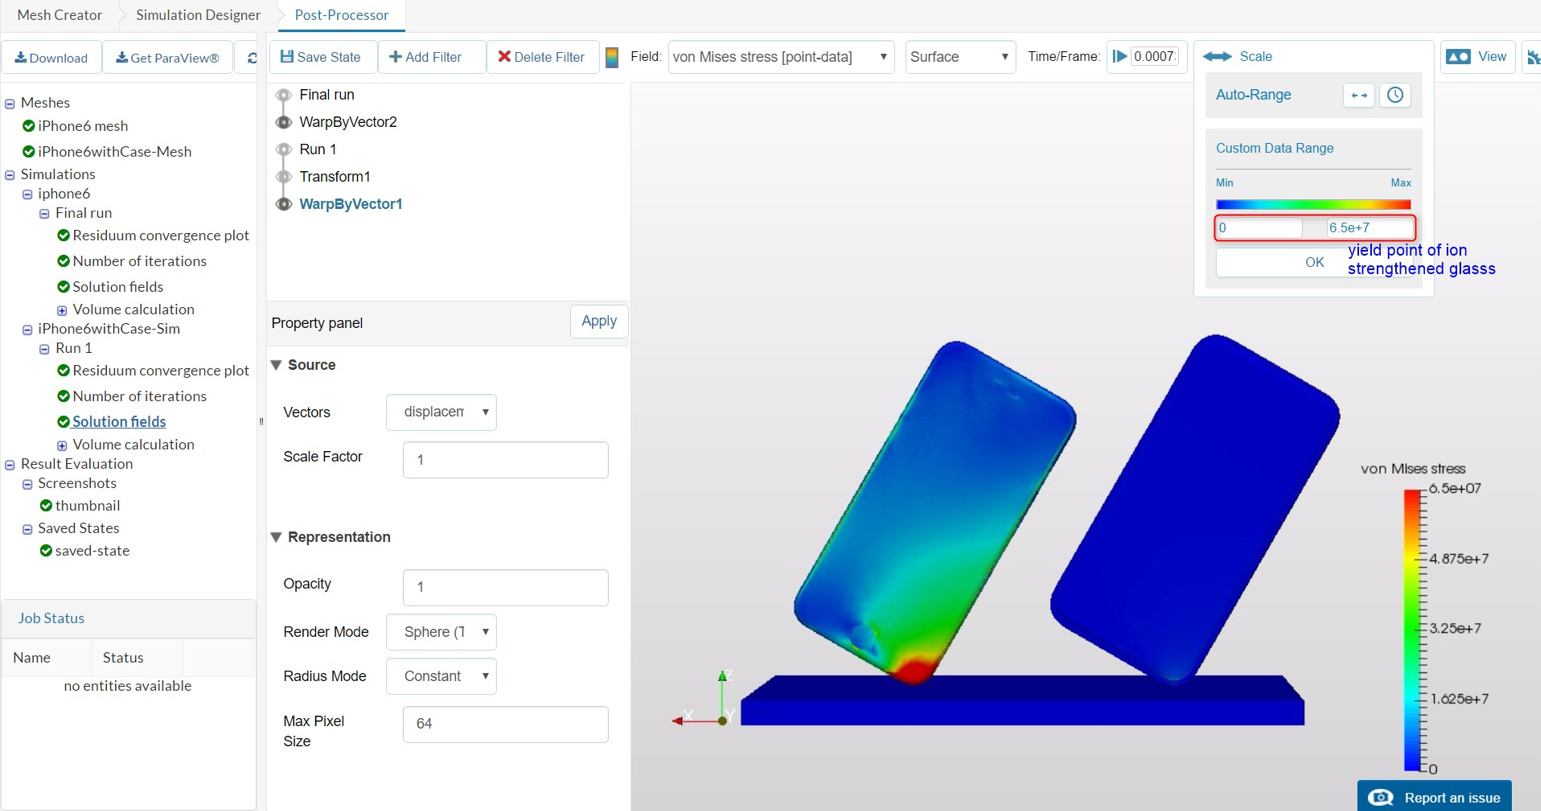Collapse the Saved States tree node
This screenshot has width=1541, height=811.
point(27,529)
